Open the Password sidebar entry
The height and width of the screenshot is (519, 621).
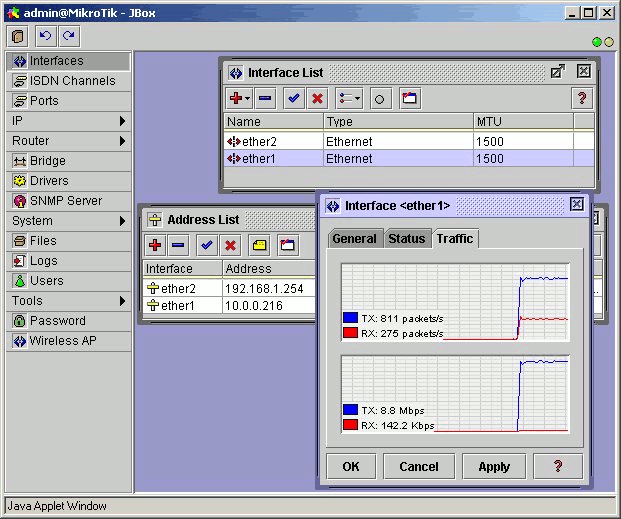point(68,321)
